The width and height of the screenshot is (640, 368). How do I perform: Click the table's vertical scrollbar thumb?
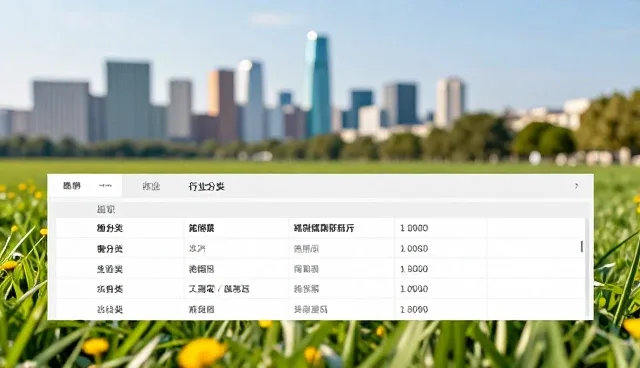(x=582, y=246)
